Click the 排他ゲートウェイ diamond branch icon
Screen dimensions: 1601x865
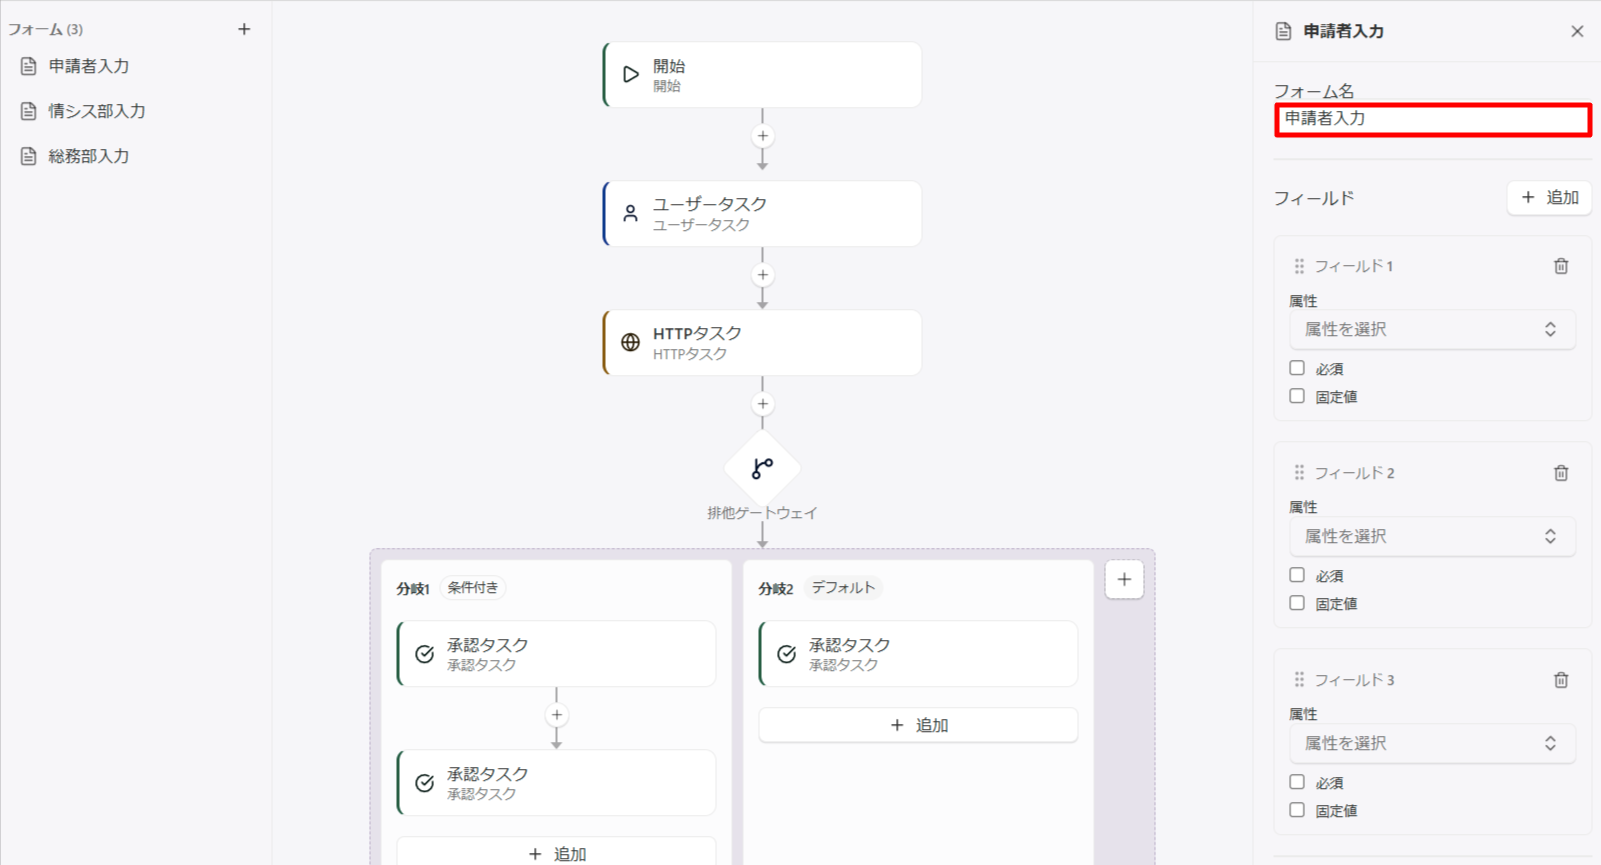762,468
